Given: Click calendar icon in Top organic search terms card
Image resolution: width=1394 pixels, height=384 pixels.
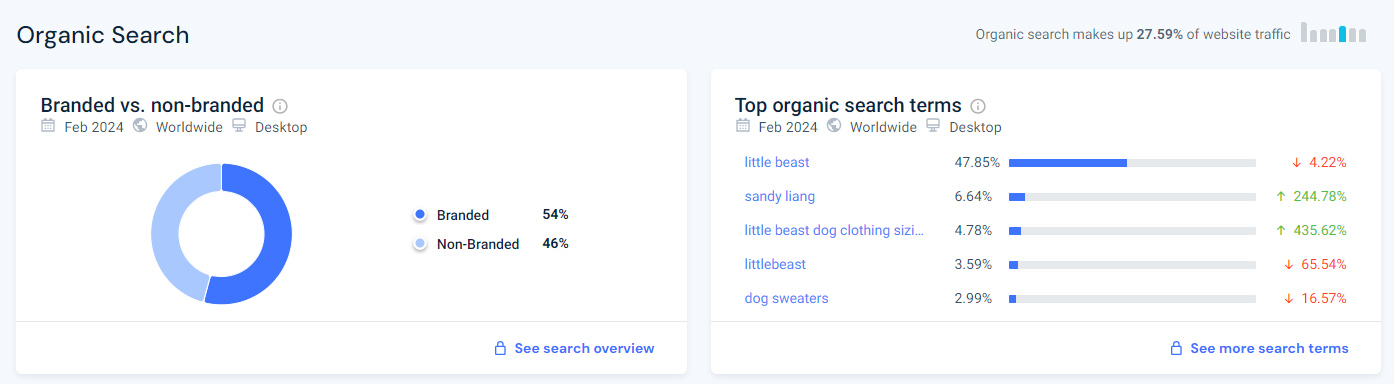Looking at the screenshot, I should pyautogui.click(x=742, y=126).
